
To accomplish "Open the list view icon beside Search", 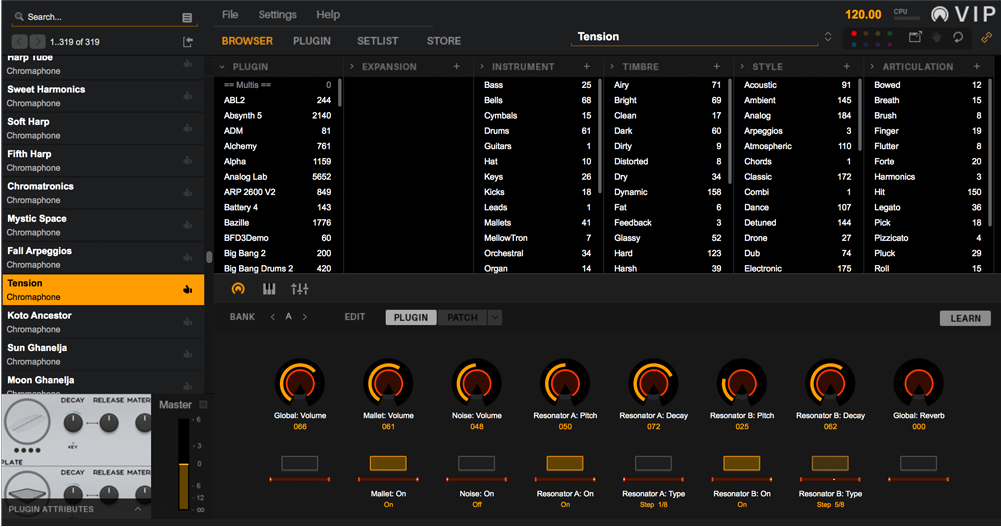I will click(x=187, y=18).
